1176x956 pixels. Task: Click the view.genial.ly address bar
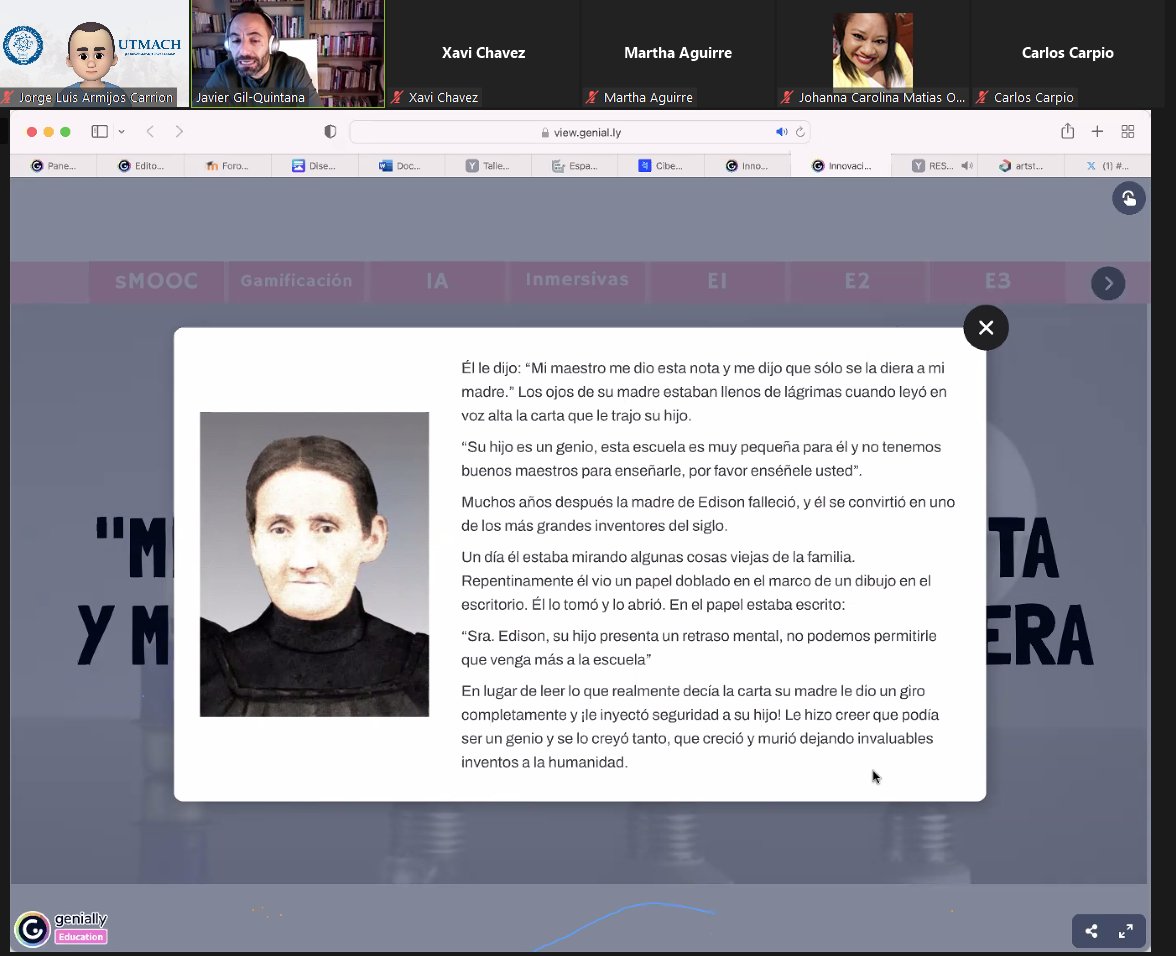pos(579,132)
